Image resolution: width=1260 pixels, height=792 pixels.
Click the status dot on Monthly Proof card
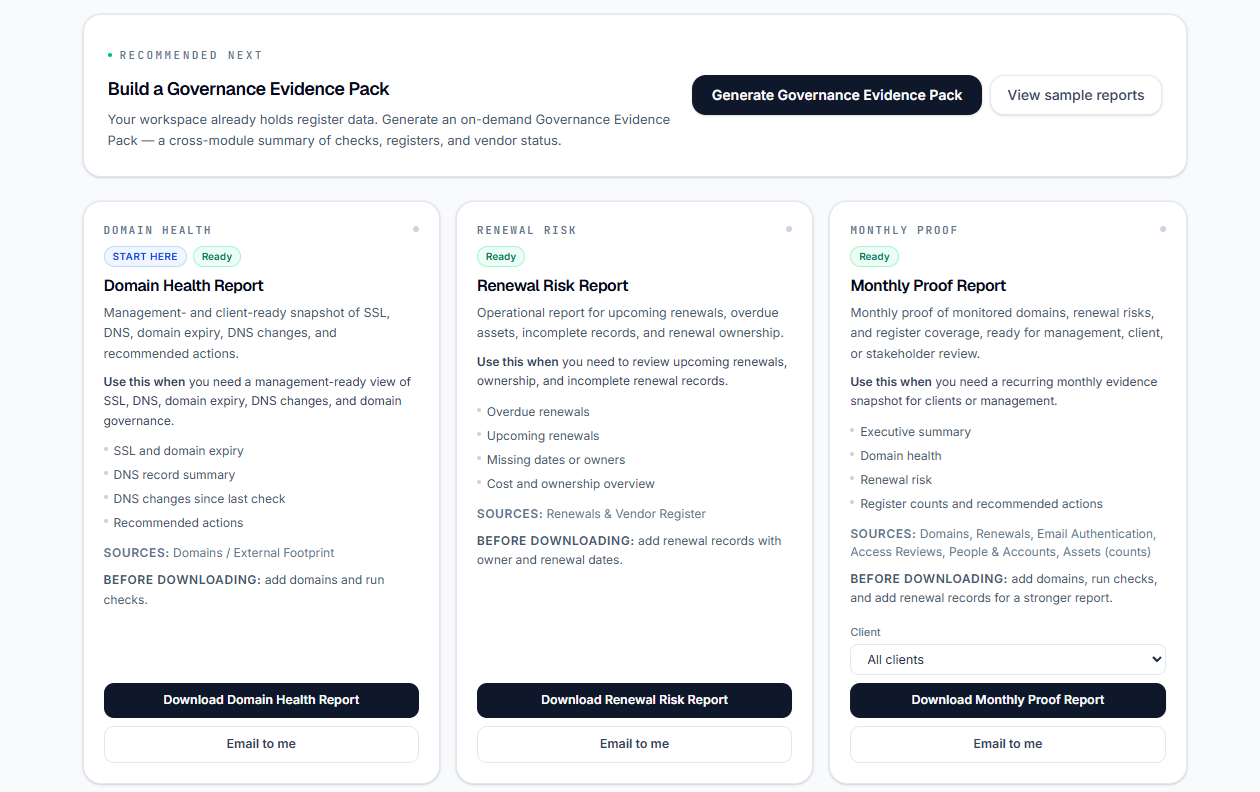(x=1163, y=229)
